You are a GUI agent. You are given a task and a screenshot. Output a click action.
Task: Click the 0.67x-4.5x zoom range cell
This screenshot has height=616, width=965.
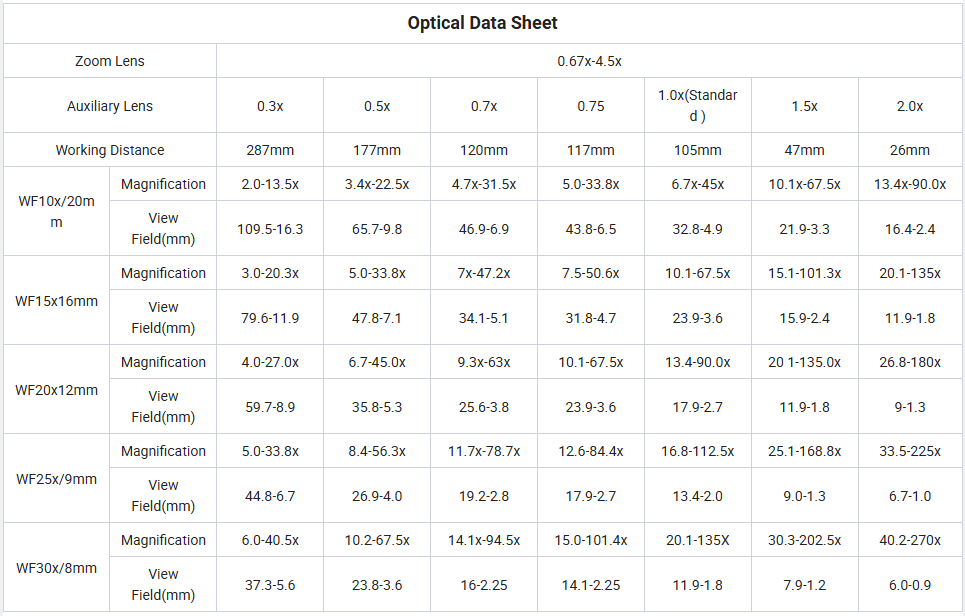click(x=590, y=61)
